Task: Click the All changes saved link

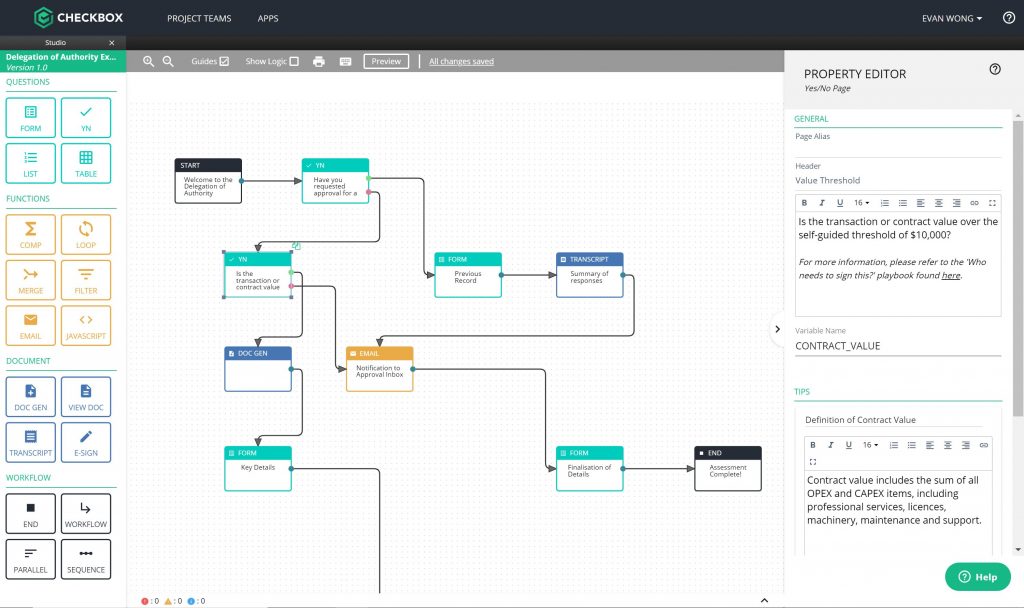Action: point(461,61)
